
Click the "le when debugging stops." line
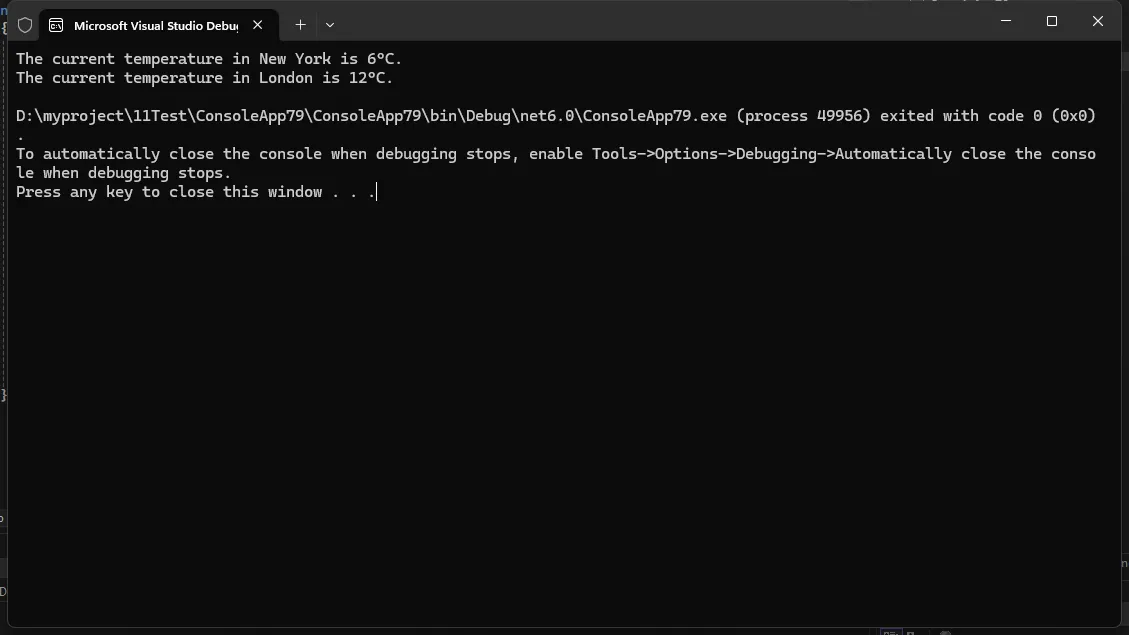[123, 173]
